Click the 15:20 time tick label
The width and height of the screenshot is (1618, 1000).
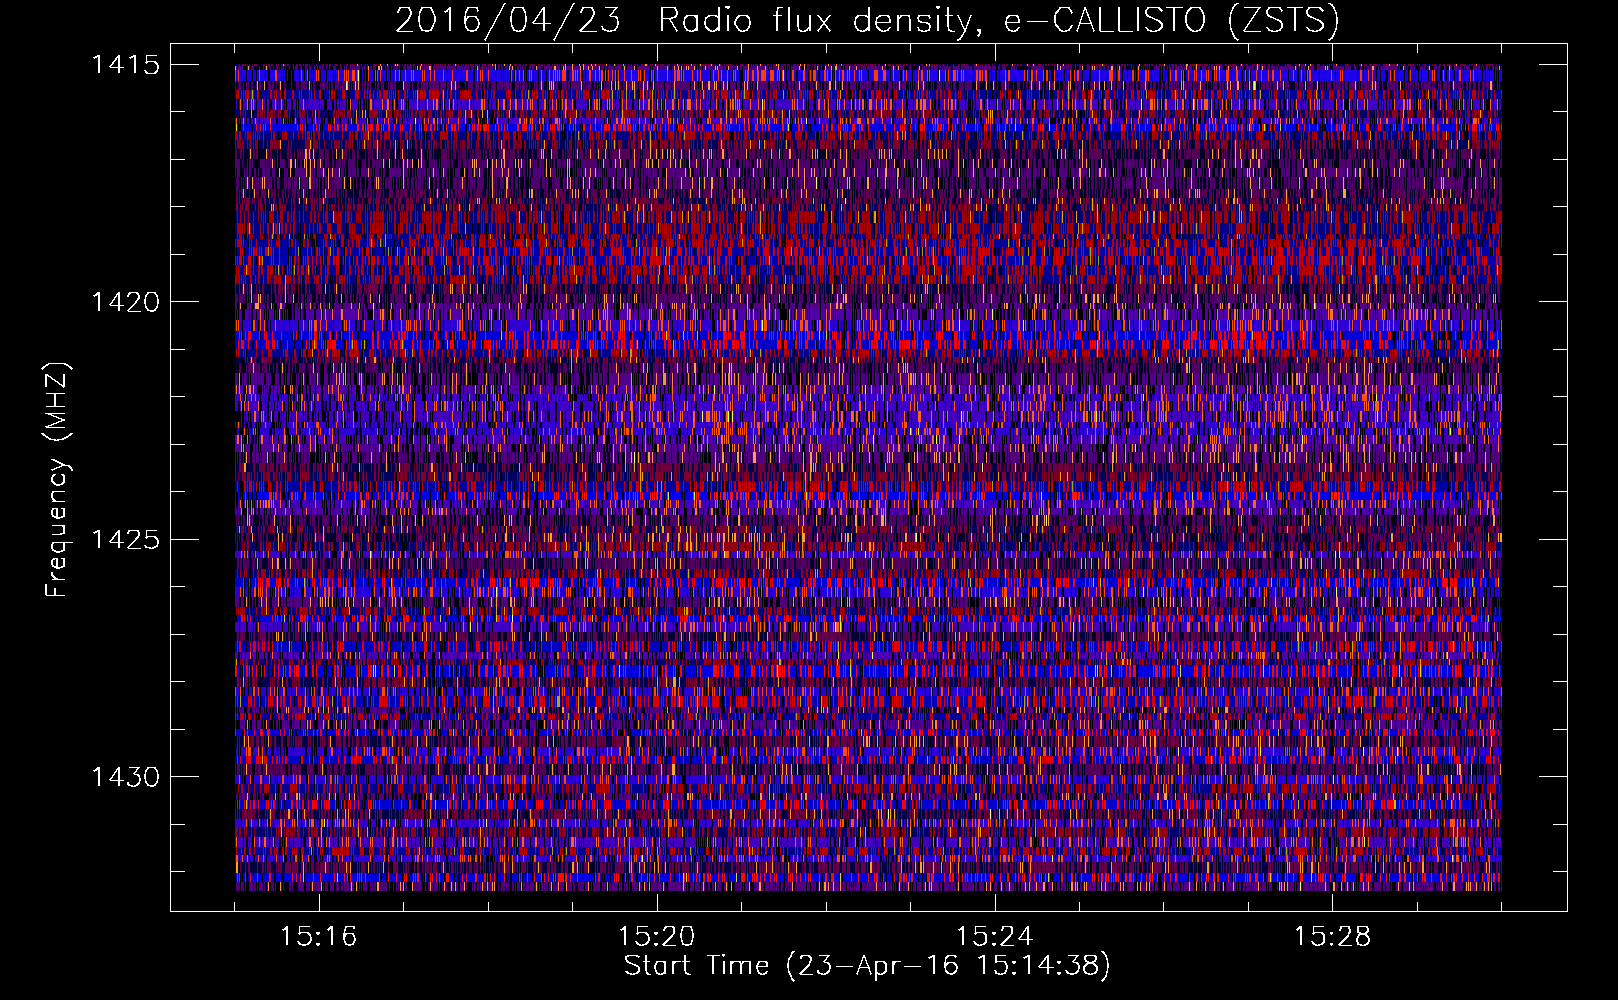657,937
